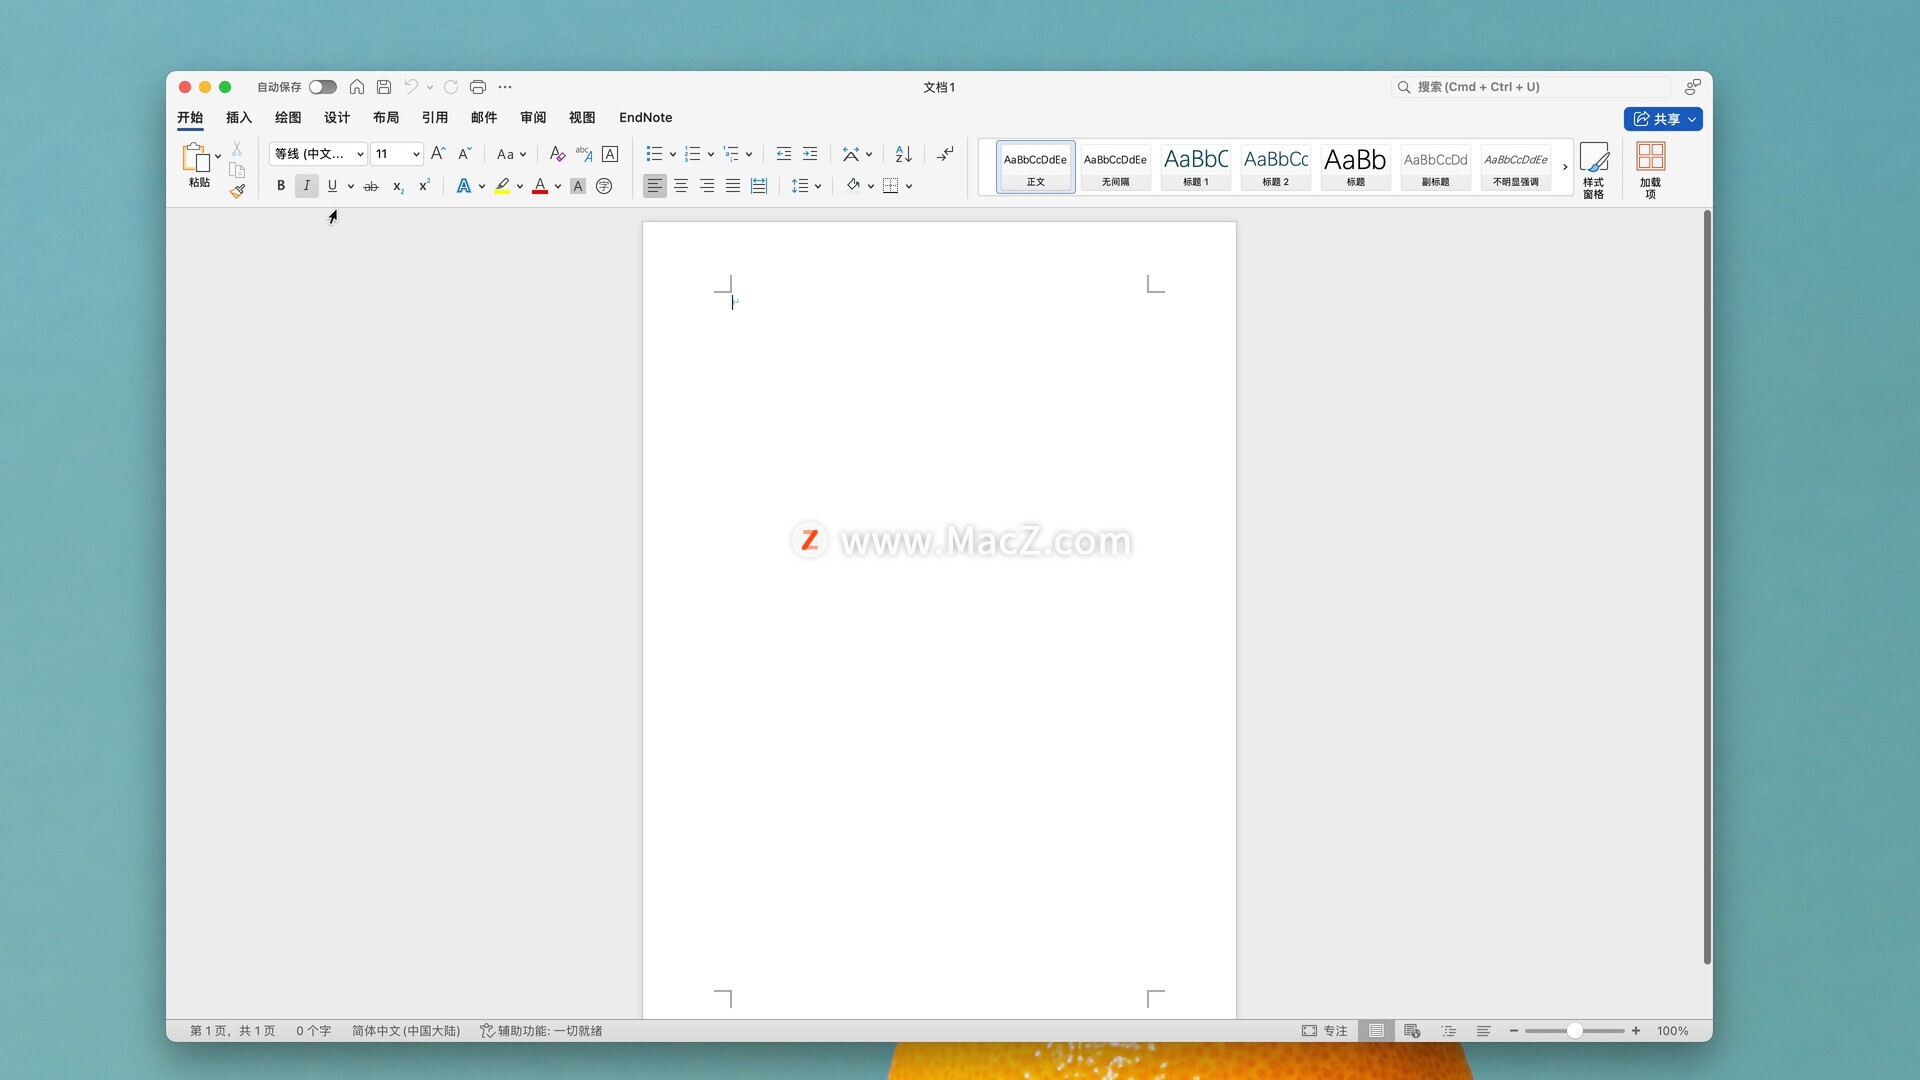Justify the text alignment

733,186
